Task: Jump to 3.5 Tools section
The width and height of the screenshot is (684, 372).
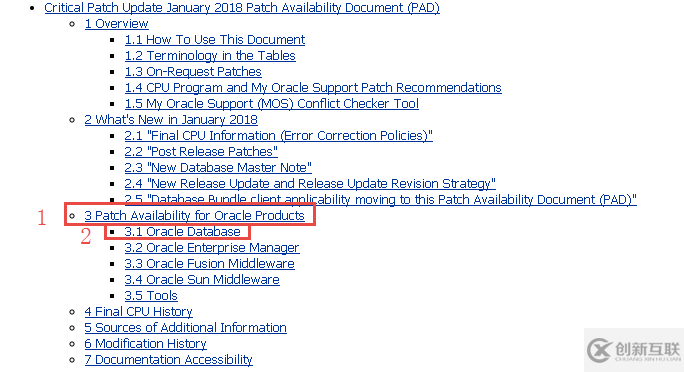Action: click(x=151, y=296)
